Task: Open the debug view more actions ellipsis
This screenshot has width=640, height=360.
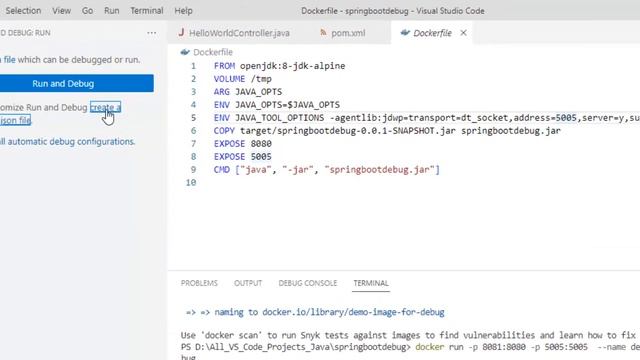Action: [x=151, y=33]
